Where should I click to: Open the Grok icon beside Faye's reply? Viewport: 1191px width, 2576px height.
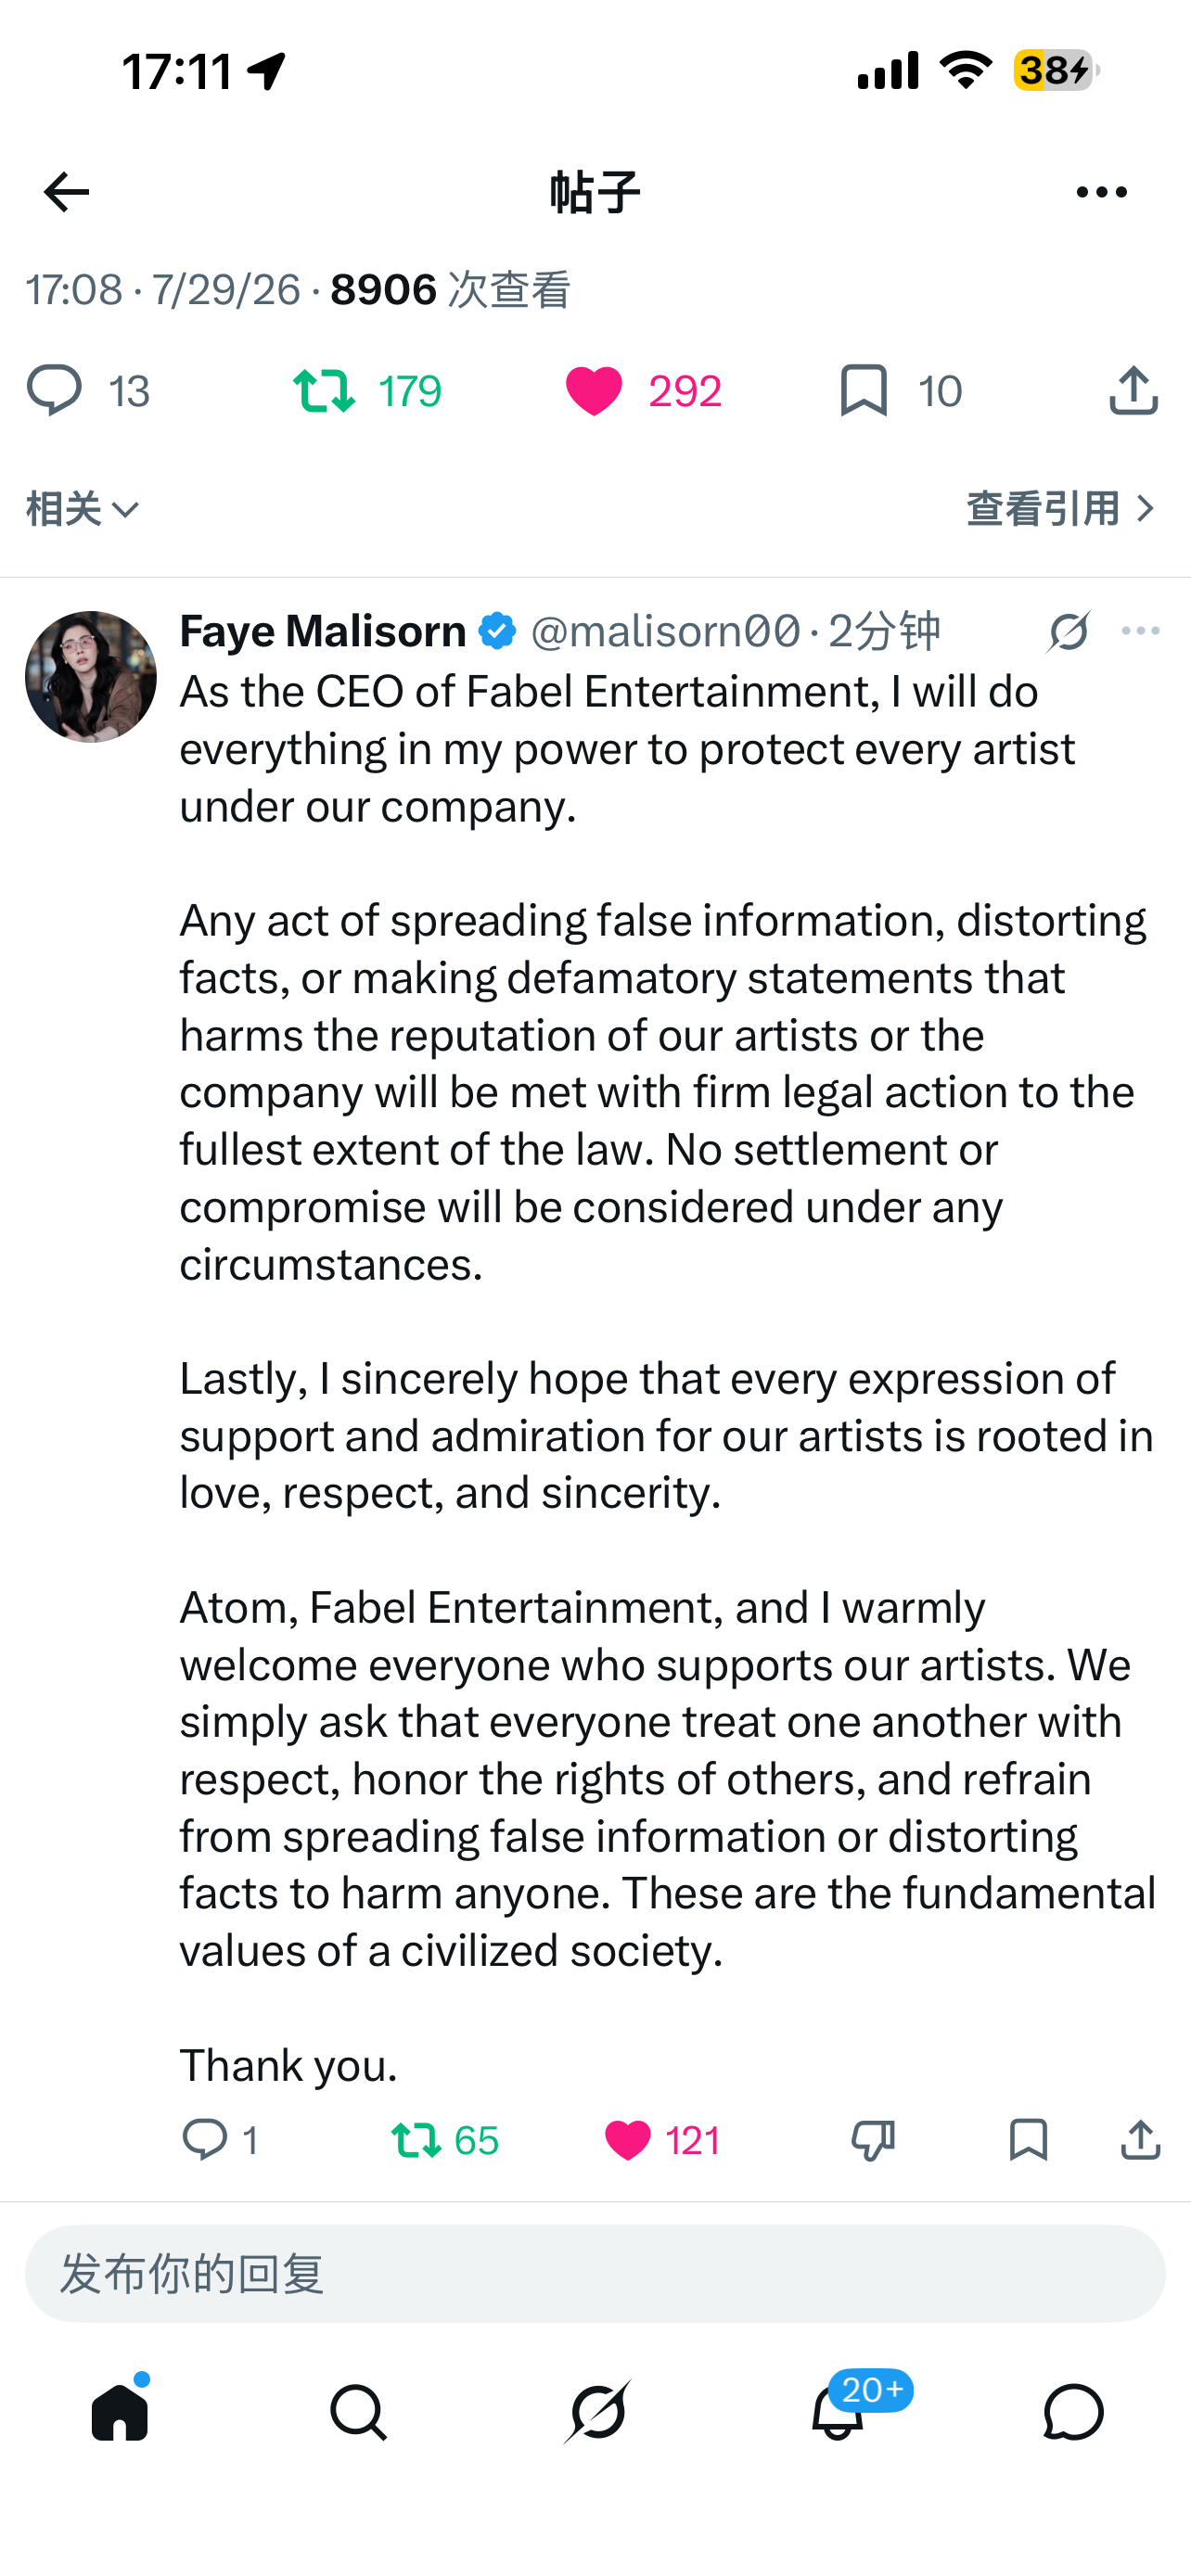tap(1068, 631)
